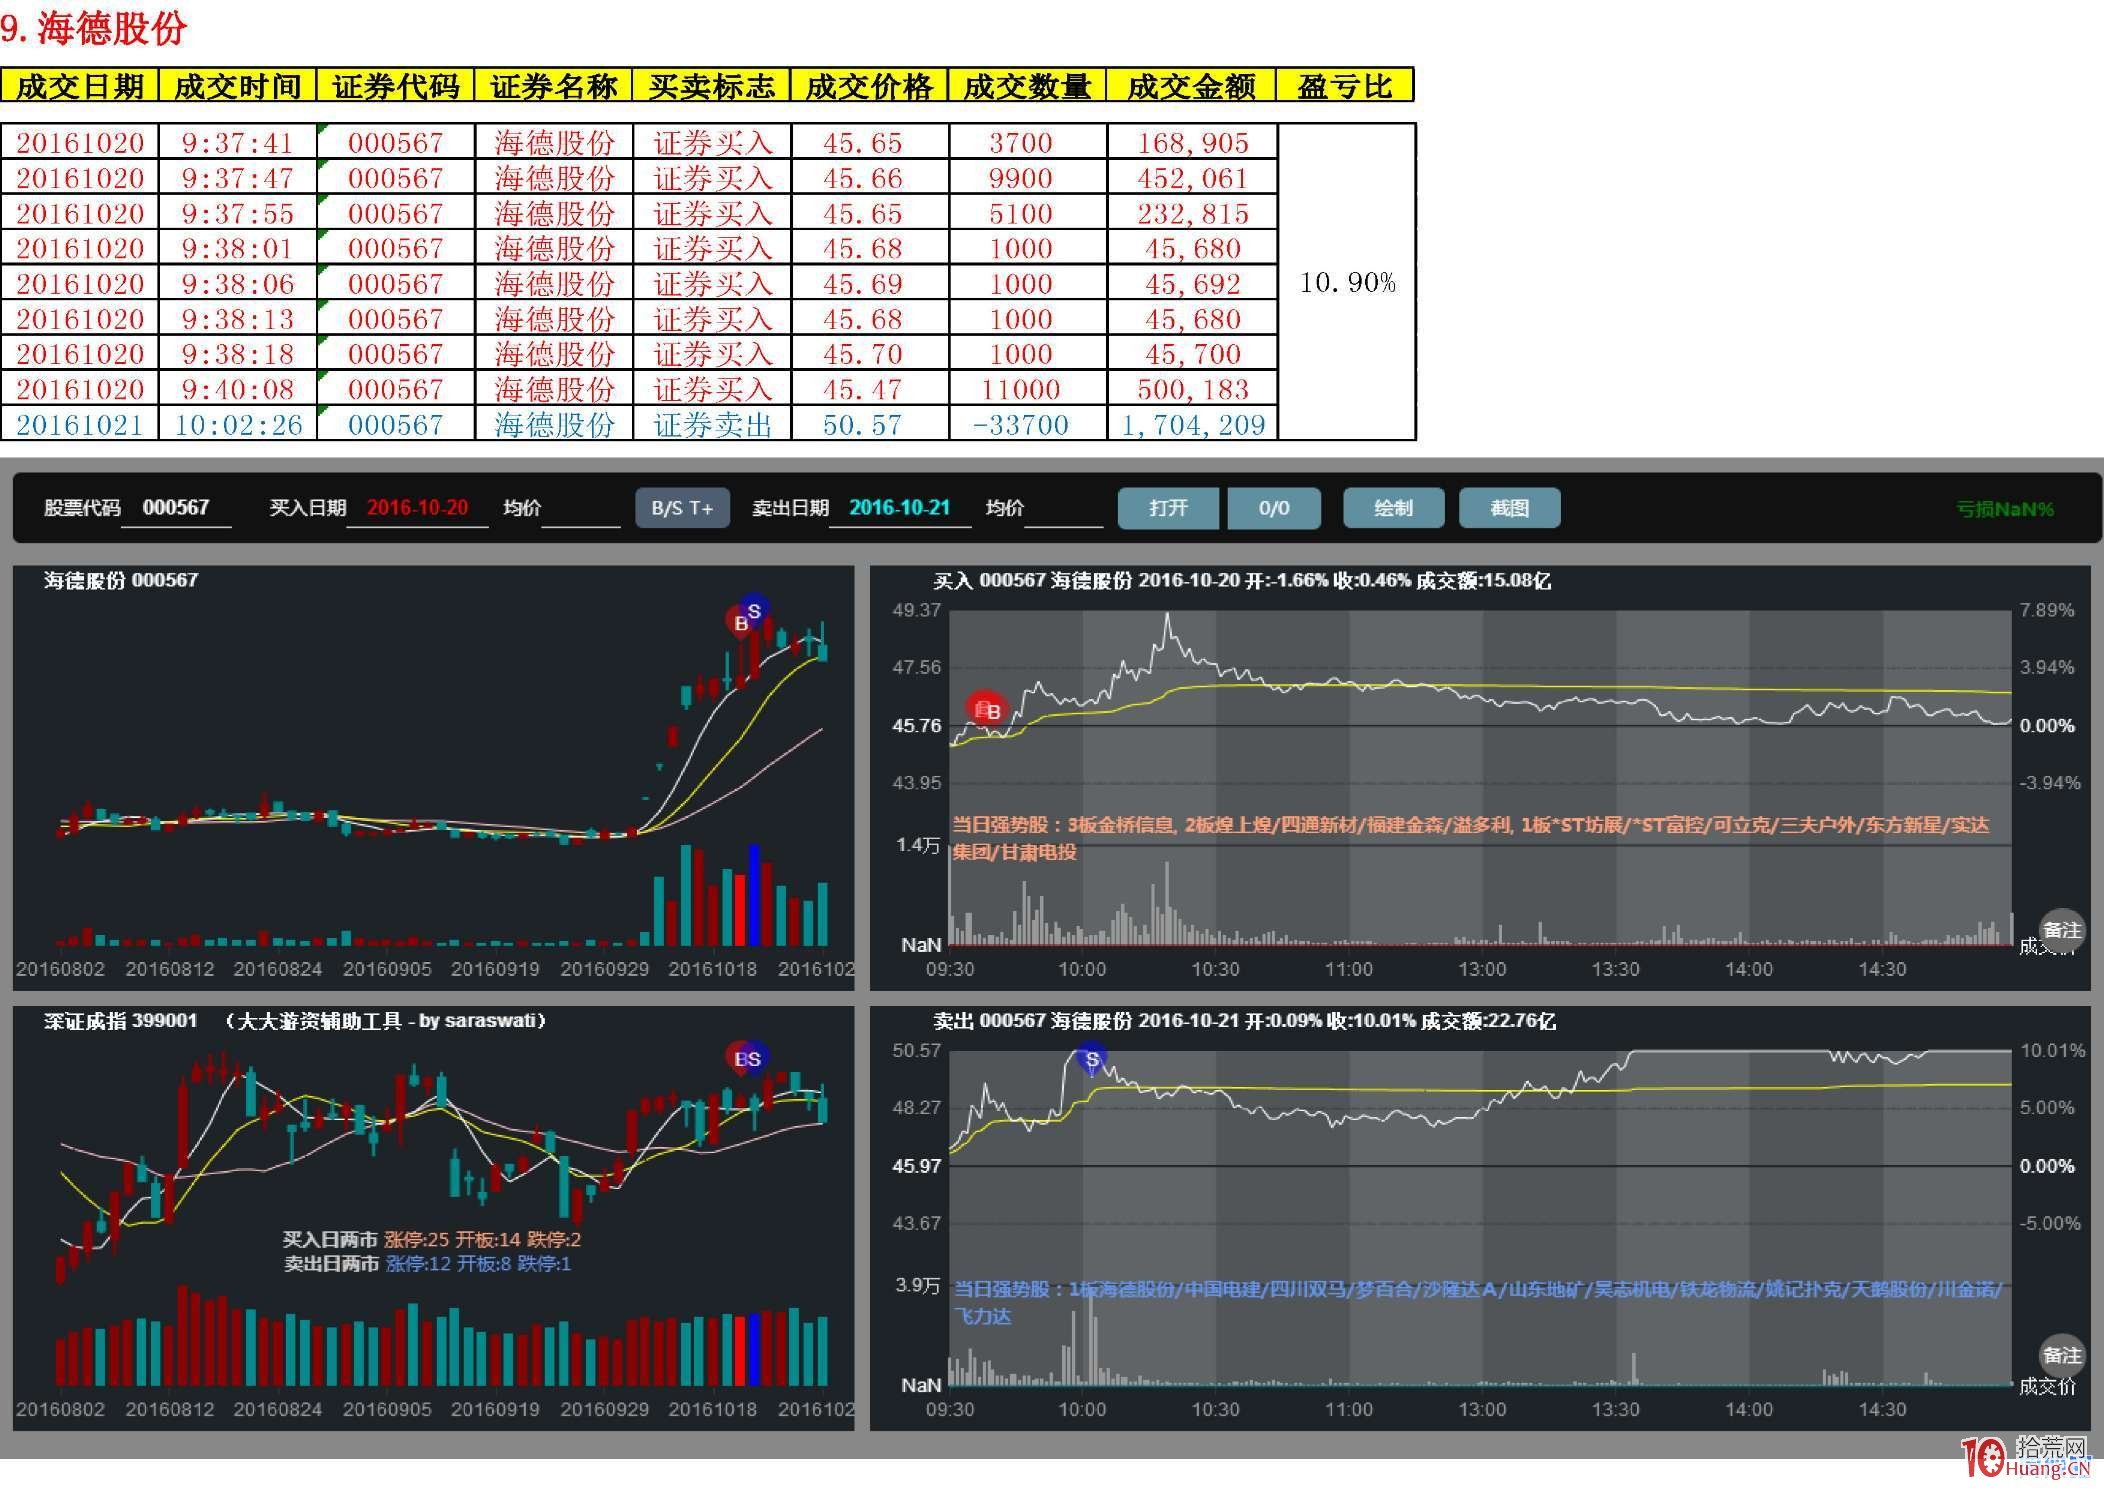Image resolution: width=2104 pixels, height=1488 pixels.
Task: Click the sell 均价 empty input field
Action: coord(1064,510)
